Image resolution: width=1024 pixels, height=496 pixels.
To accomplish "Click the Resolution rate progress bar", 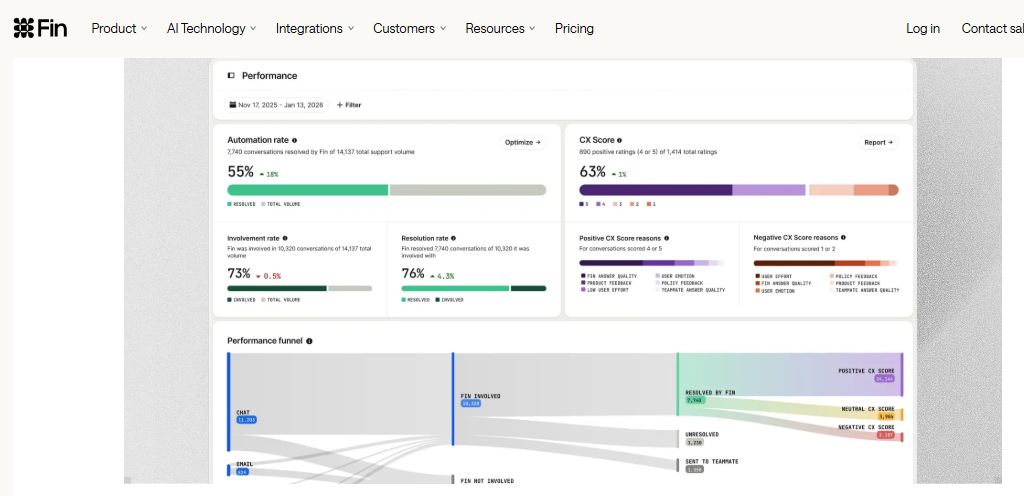I will coord(473,288).
